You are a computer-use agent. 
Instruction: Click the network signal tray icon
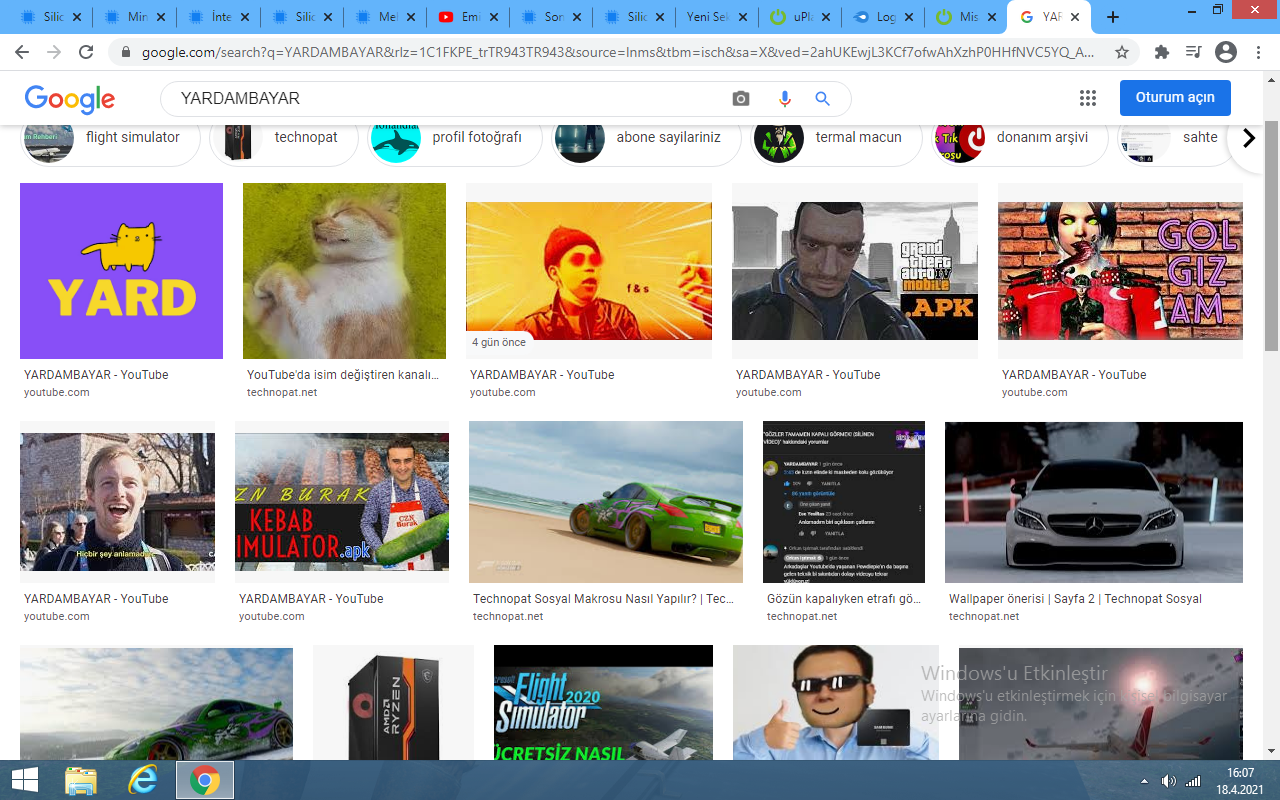point(1192,780)
